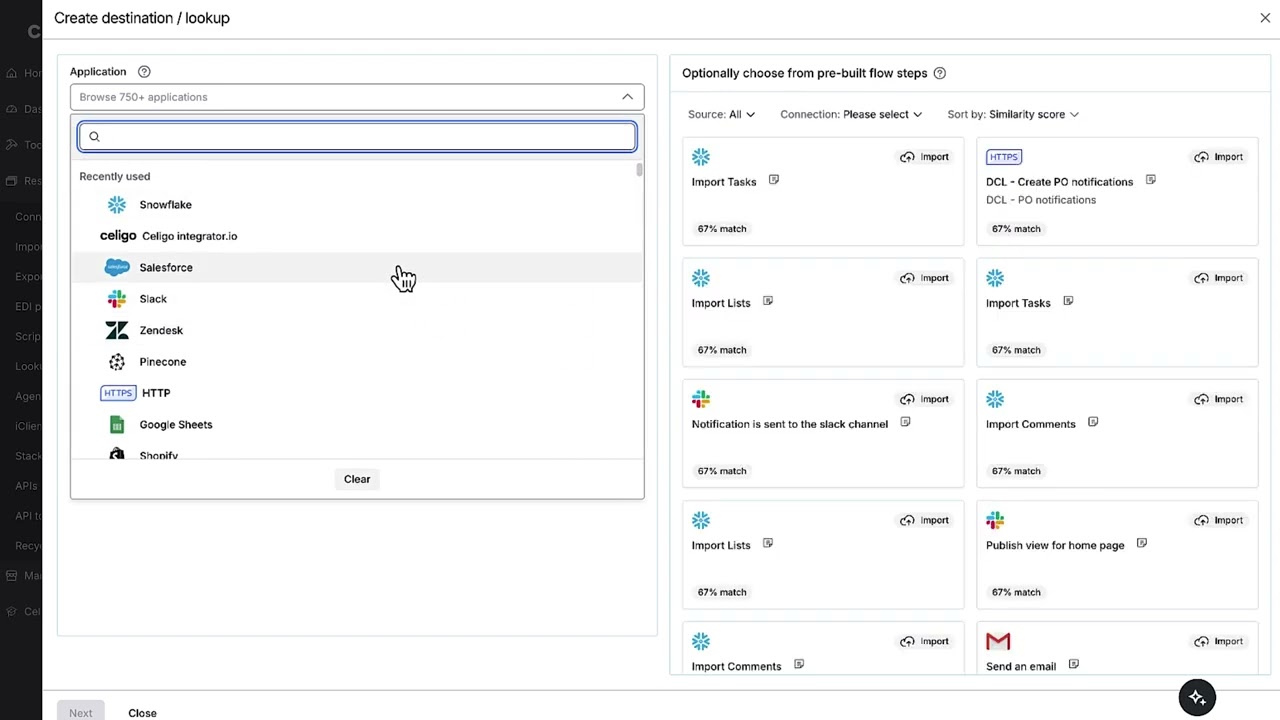Close the Create destination dialog
1280x720 pixels.
[1265, 18]
